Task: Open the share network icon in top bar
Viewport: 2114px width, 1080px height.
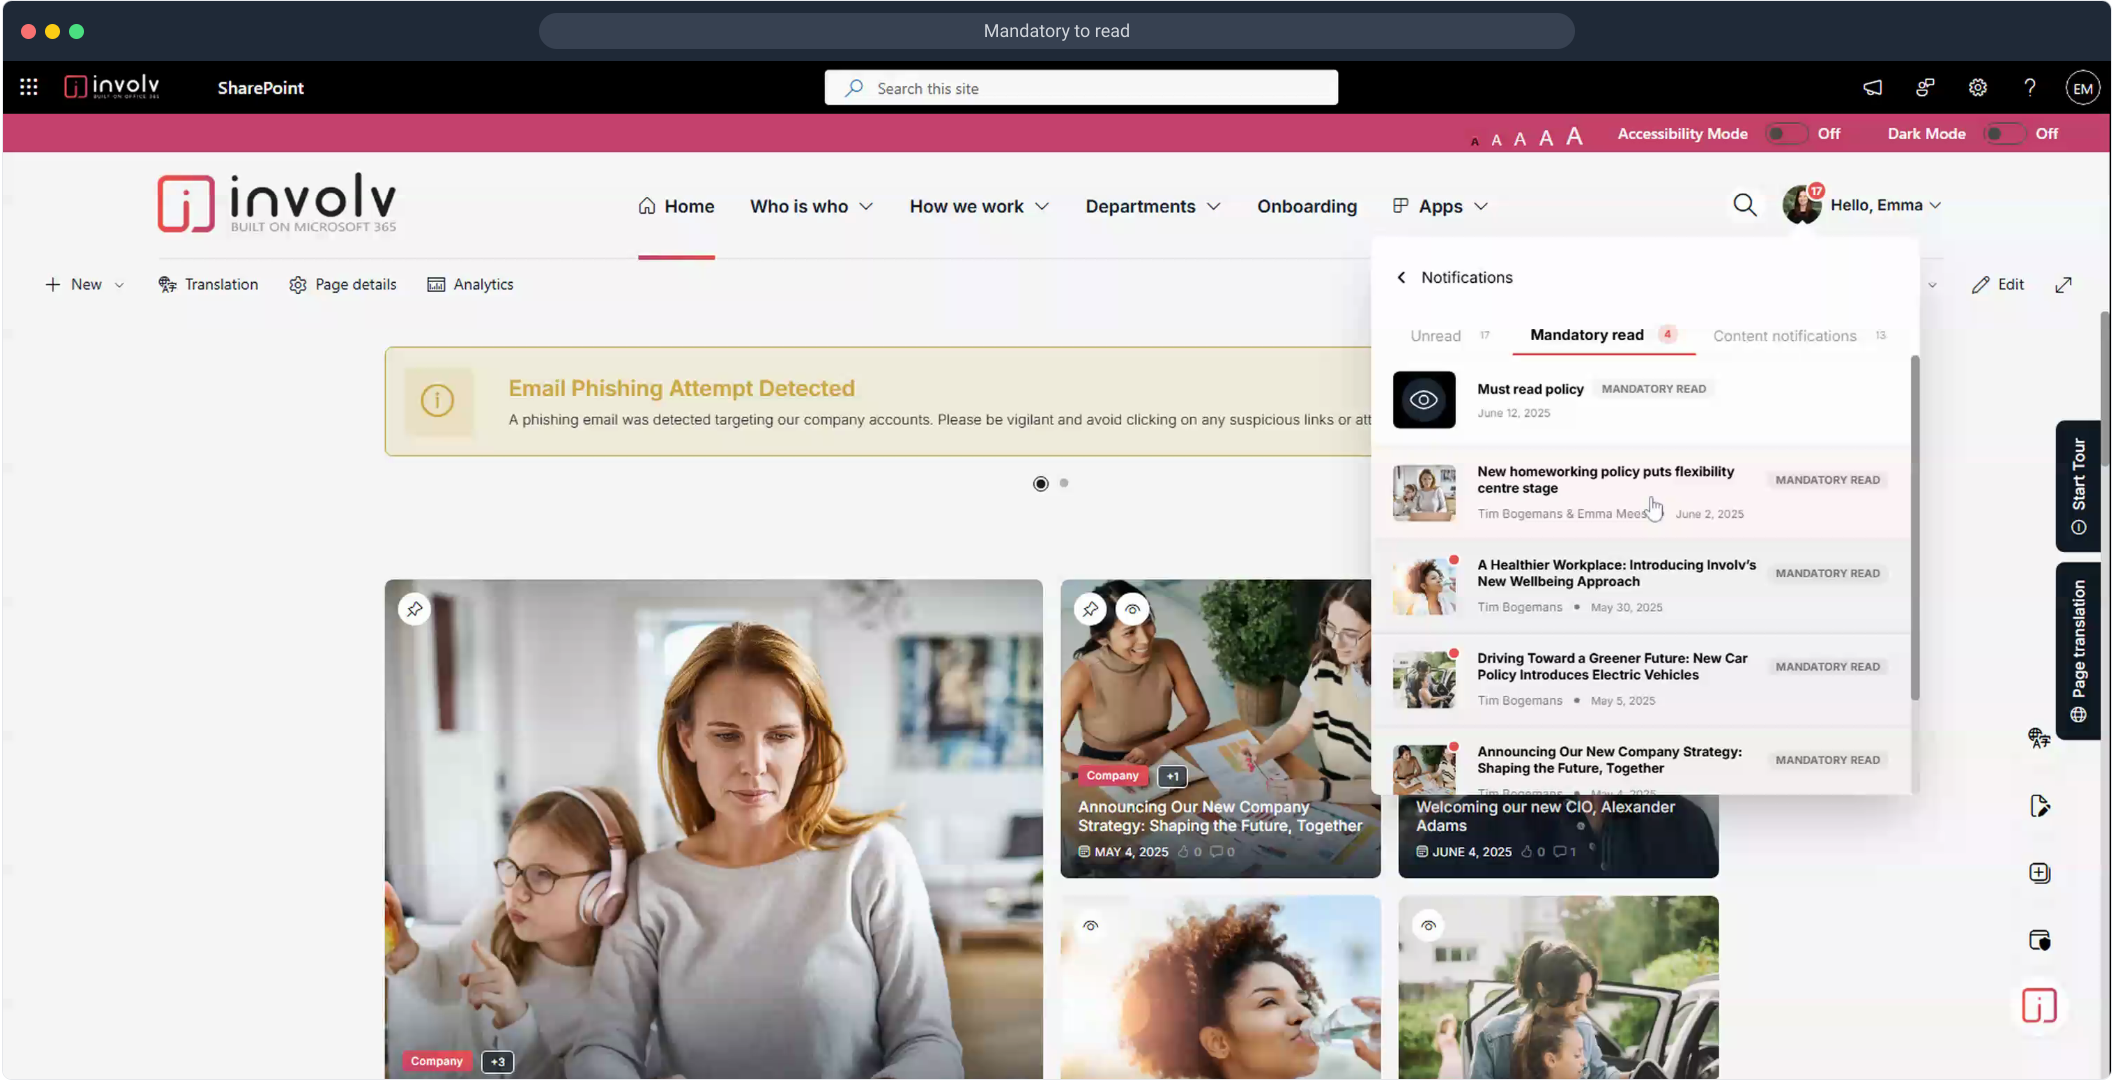Action: pyautogui.click(x=1925, y=88)
